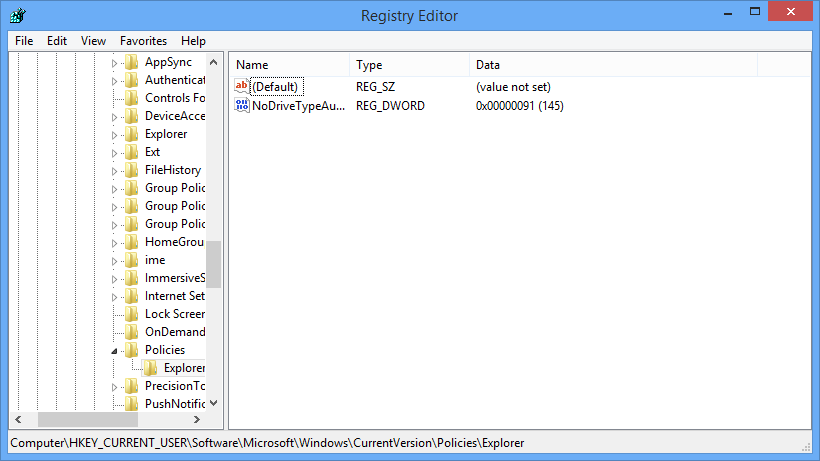The image size is (820, 461).
Task: Open the View menu
Action: (93, 41)
